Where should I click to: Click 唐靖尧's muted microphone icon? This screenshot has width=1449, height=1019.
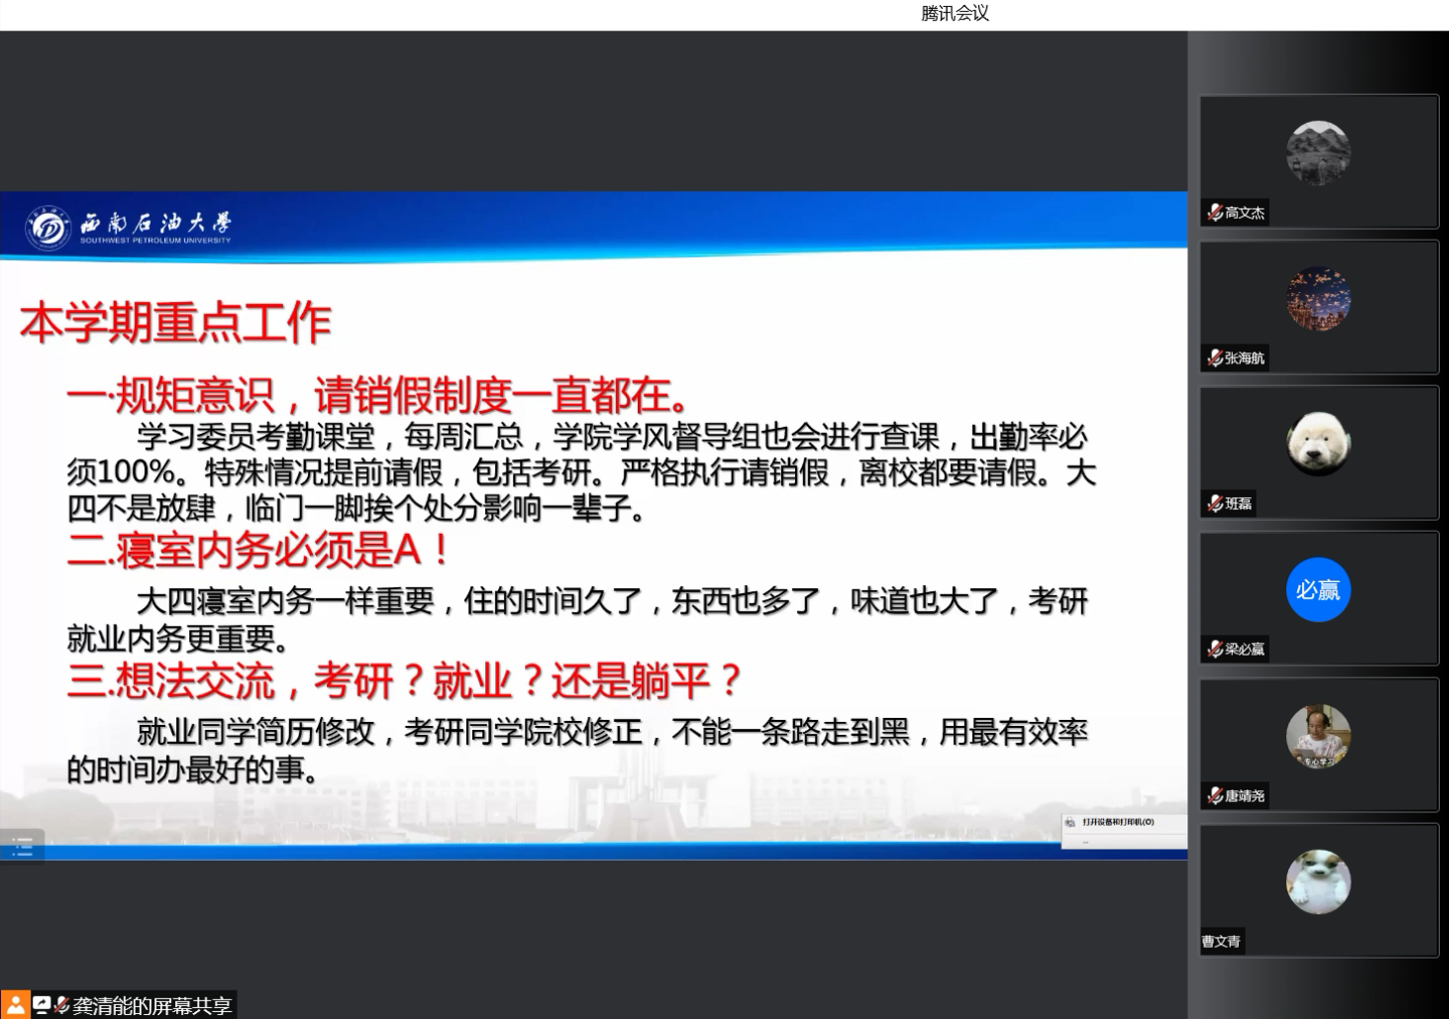pyautogui.click(x=1214, y=795)
